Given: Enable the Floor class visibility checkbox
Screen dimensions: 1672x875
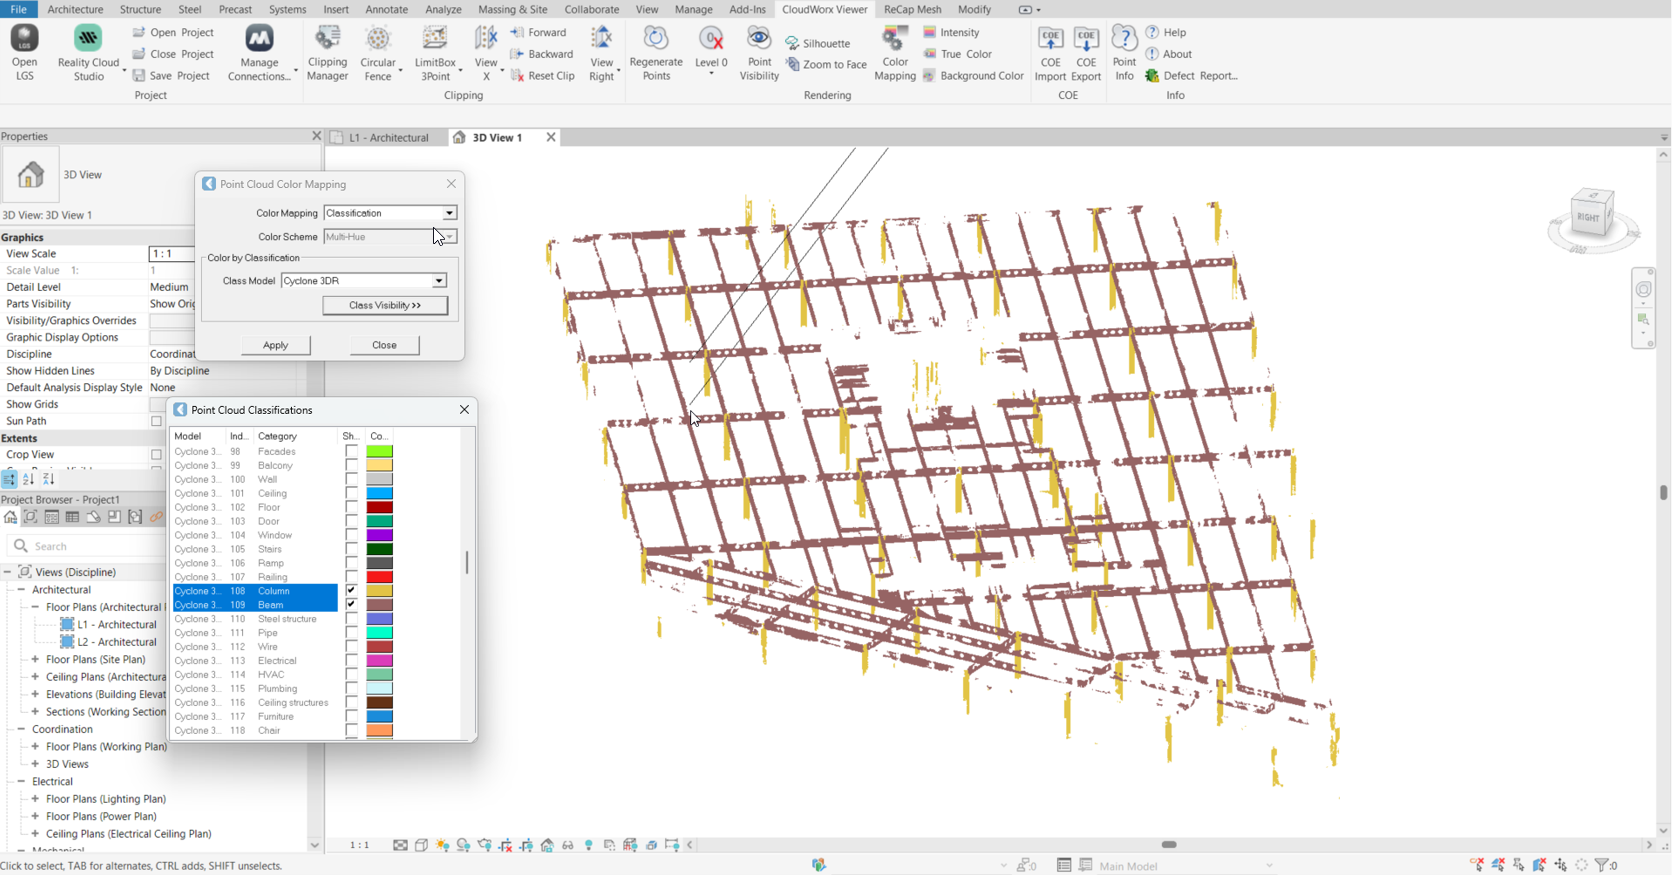Looking at the screenshot, I should tap(352, 507).
